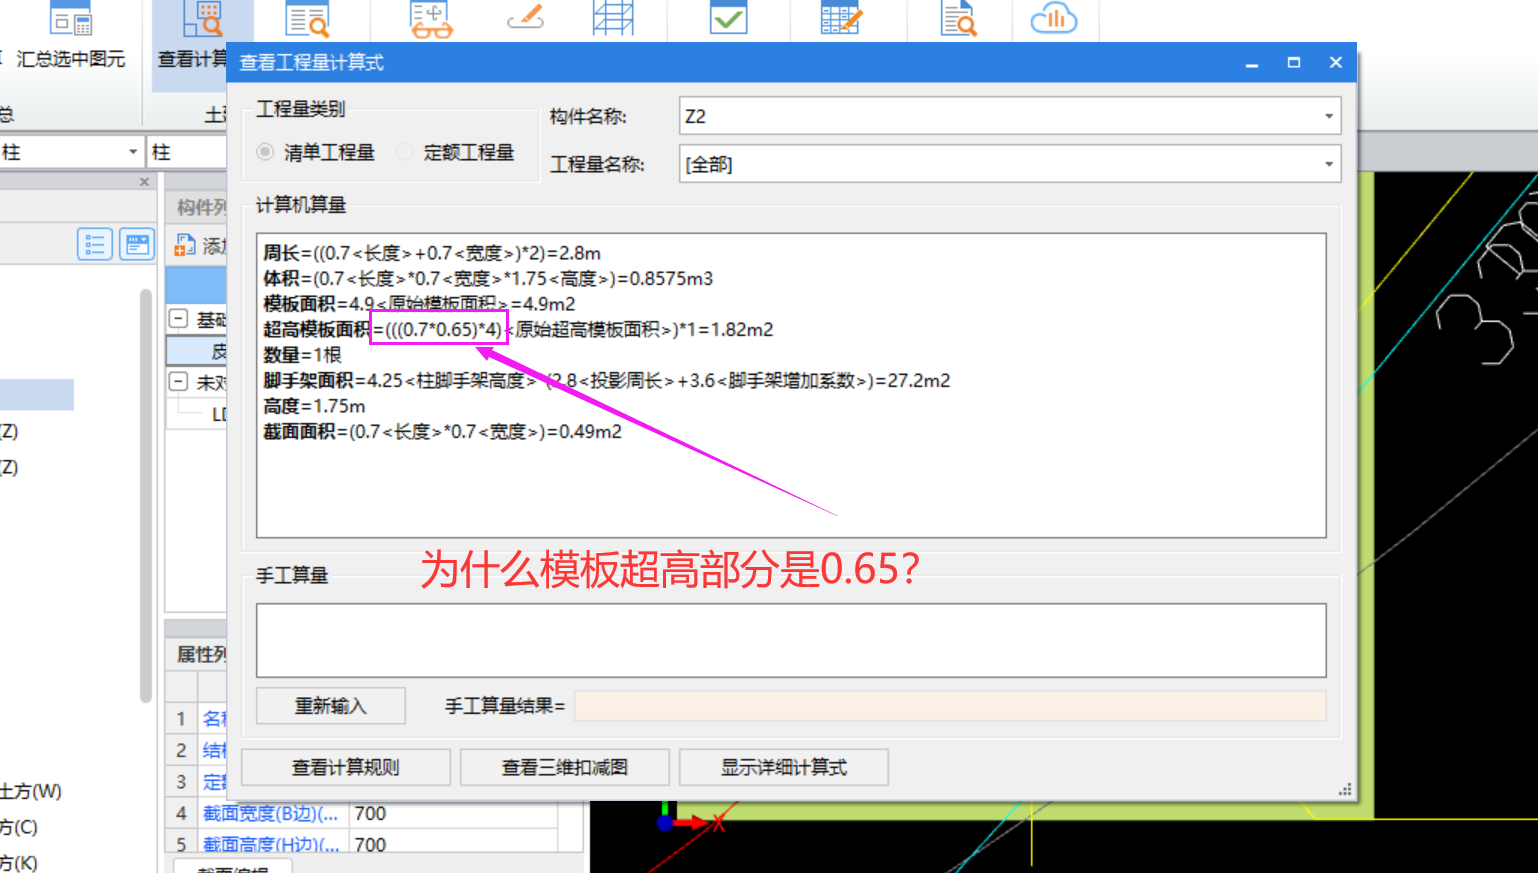
Task: Click the green checkmark validation icon
Action: 728,18
